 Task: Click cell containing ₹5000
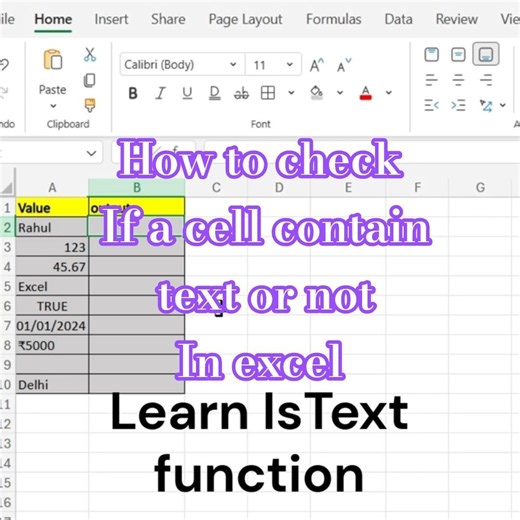[52, 345]
